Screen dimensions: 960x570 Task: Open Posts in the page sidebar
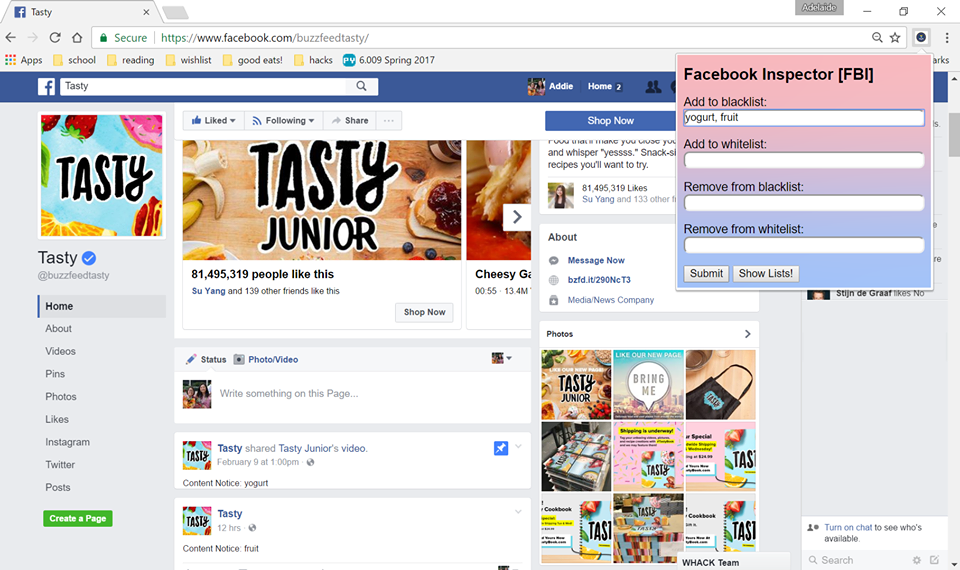point(58,487)
